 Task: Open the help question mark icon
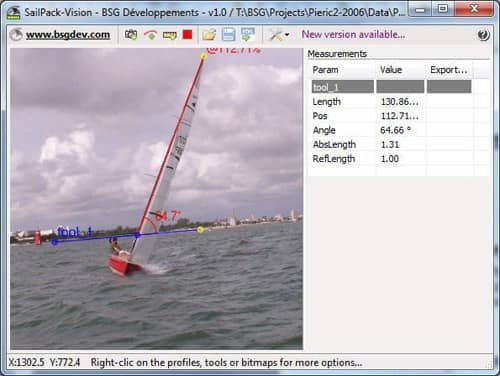(x=483, y=35)
